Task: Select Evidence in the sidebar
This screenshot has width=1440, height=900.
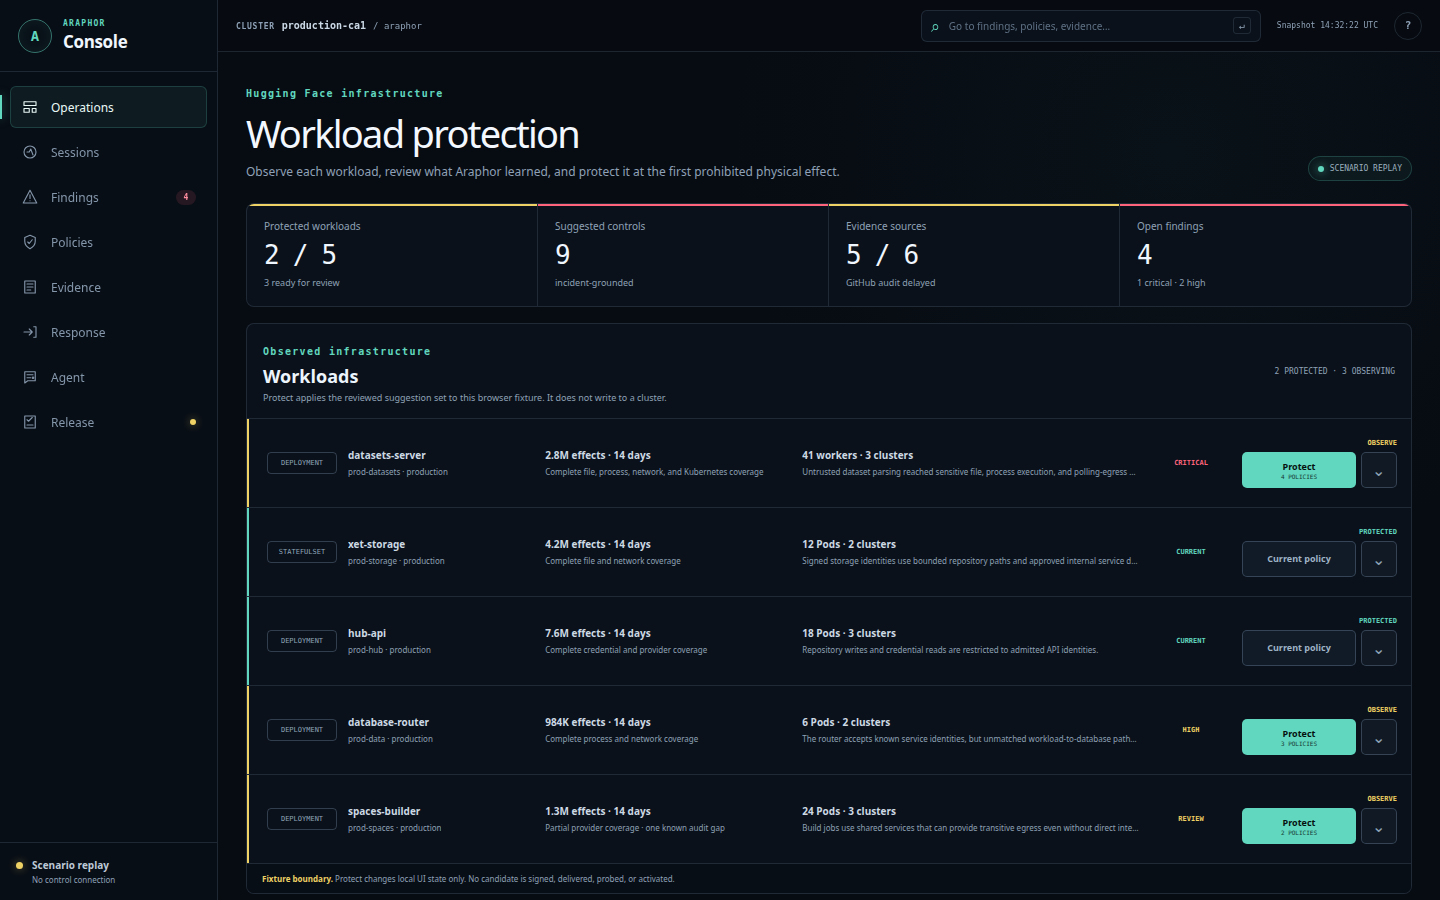Action: [x=108, y=287]
